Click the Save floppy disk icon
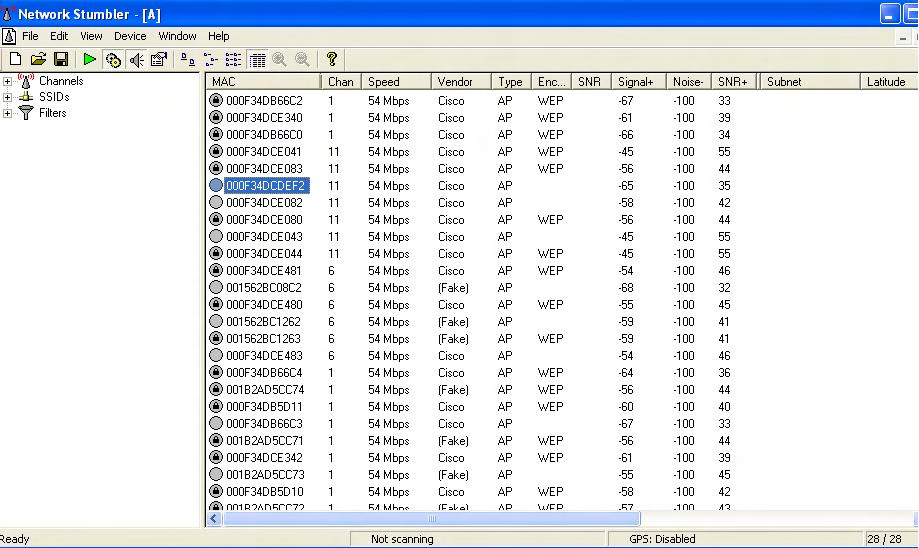919x548 pixels. (61, 59)
